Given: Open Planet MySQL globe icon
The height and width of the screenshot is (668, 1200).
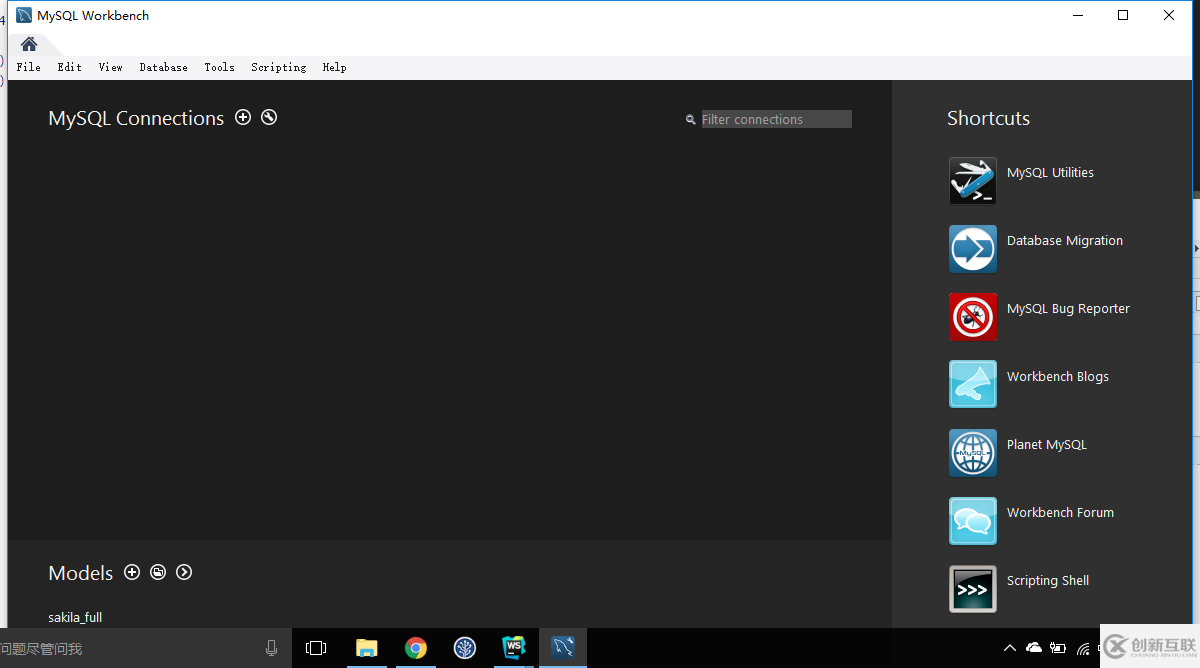Looking at the screenshot, I should 973,453.
